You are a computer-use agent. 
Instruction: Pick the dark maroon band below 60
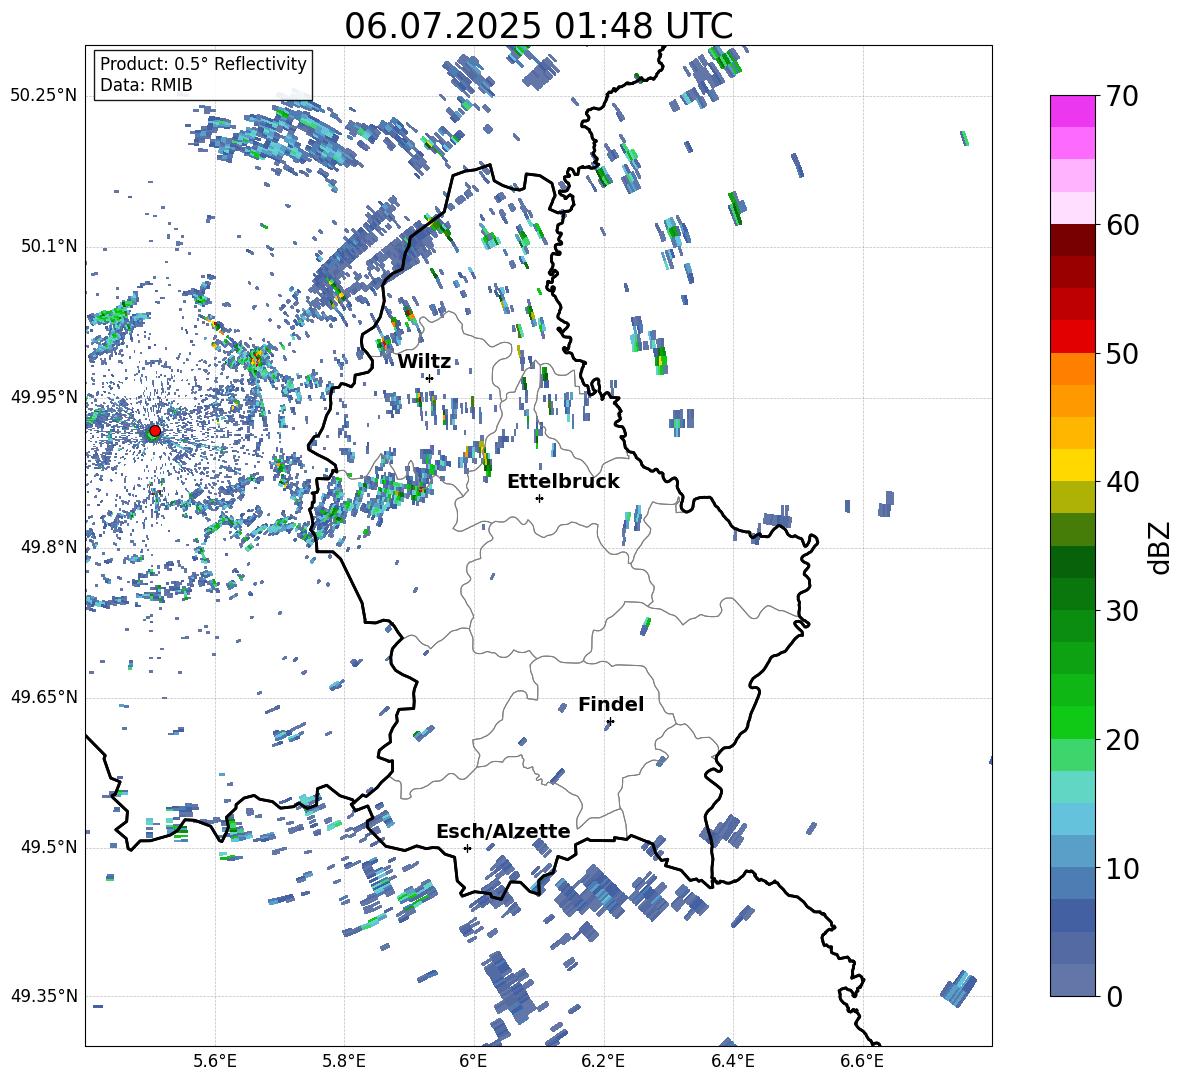click(x=1072, y=239)
